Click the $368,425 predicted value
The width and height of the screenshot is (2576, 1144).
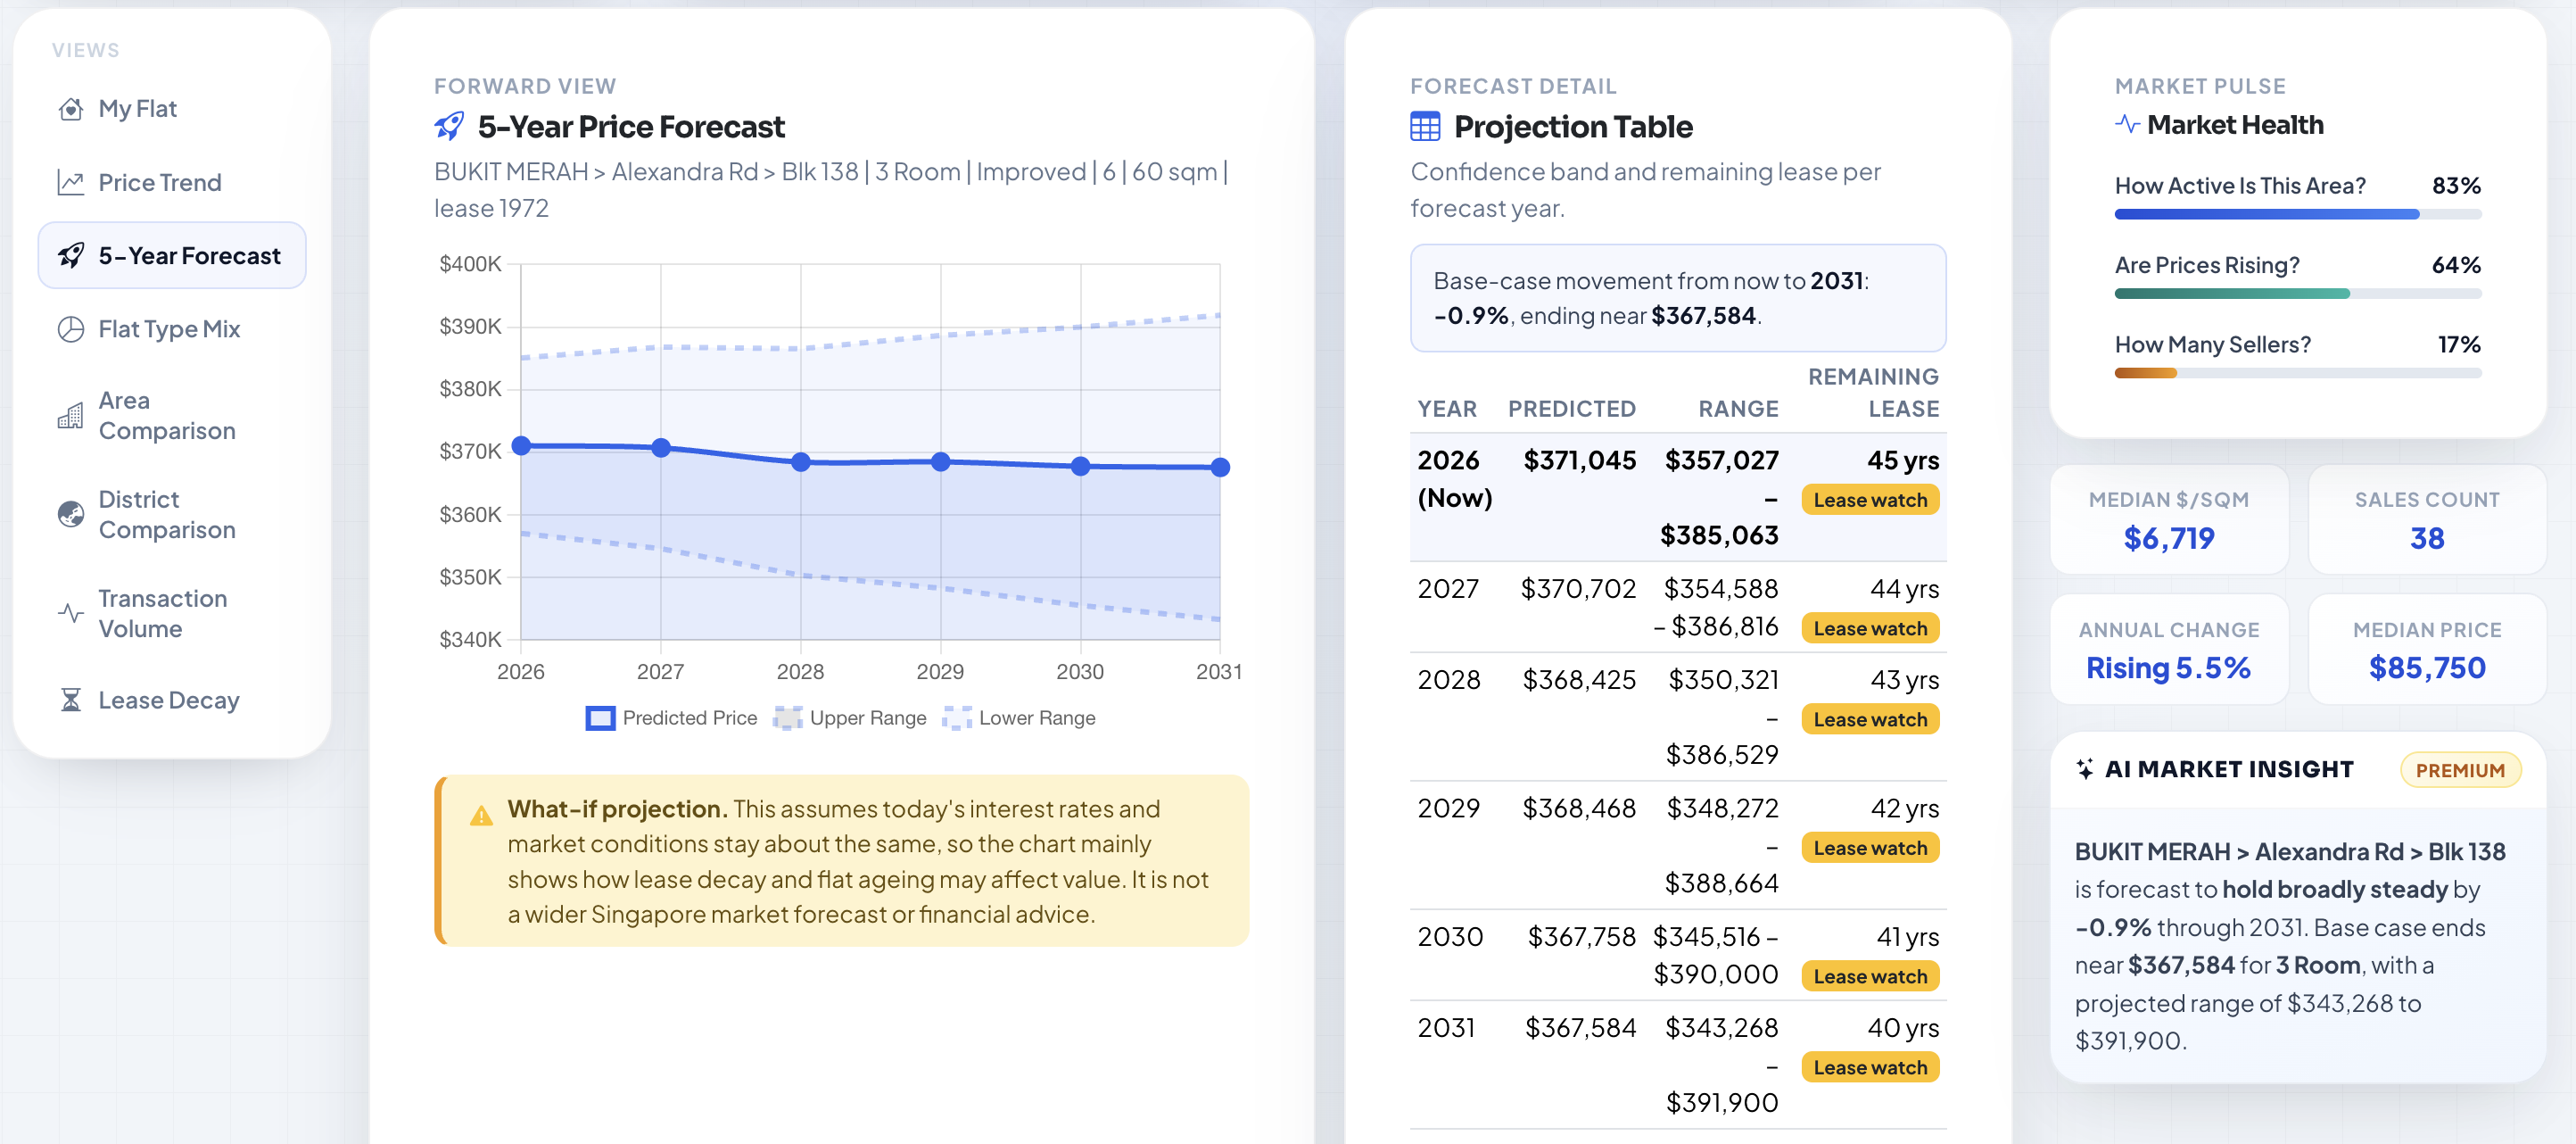[1579, 680]
